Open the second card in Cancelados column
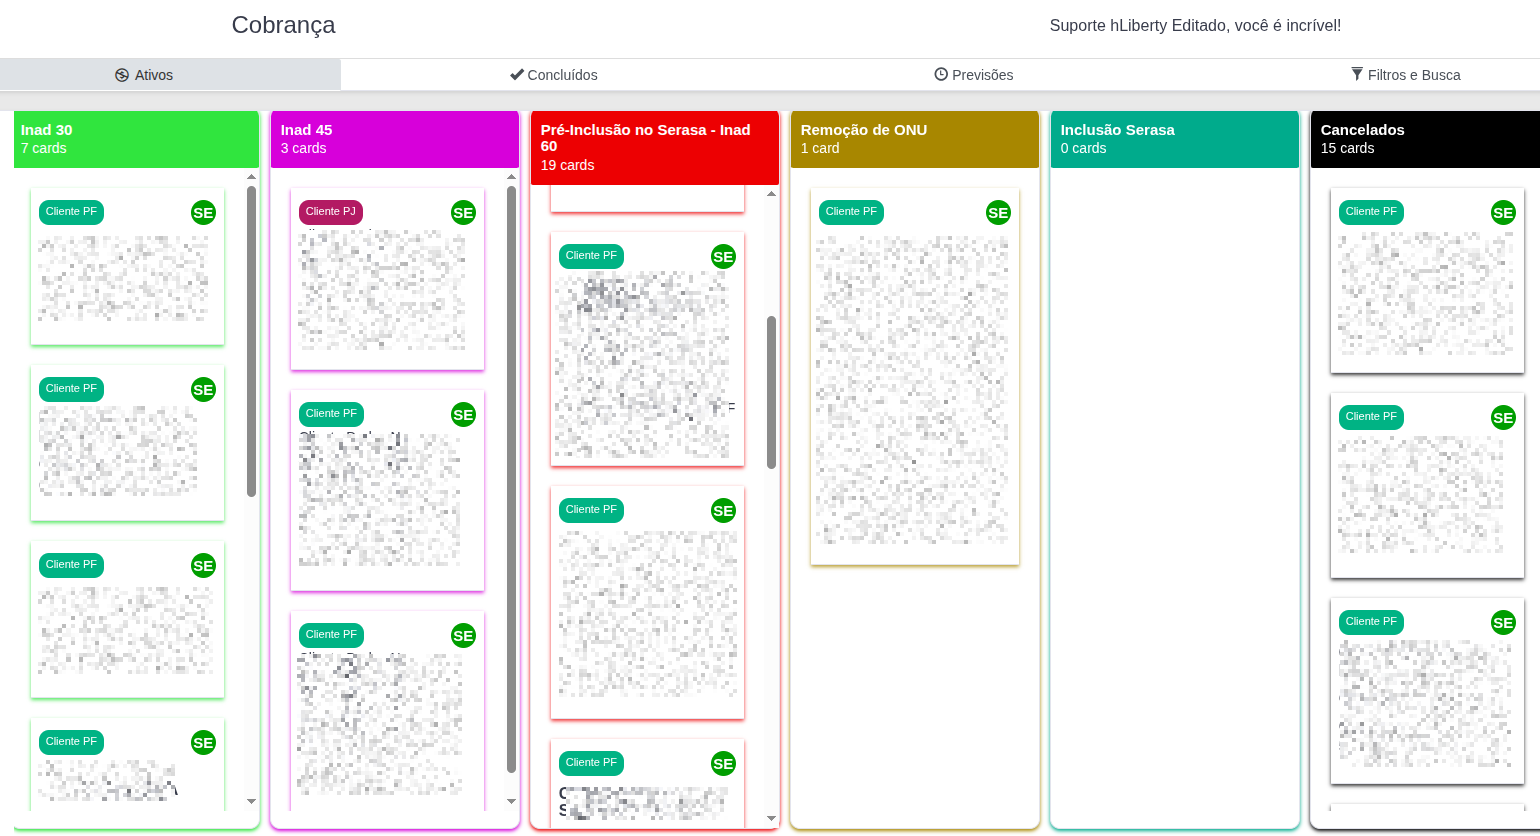This screenshot has height=836, width=1540. 1426,485
